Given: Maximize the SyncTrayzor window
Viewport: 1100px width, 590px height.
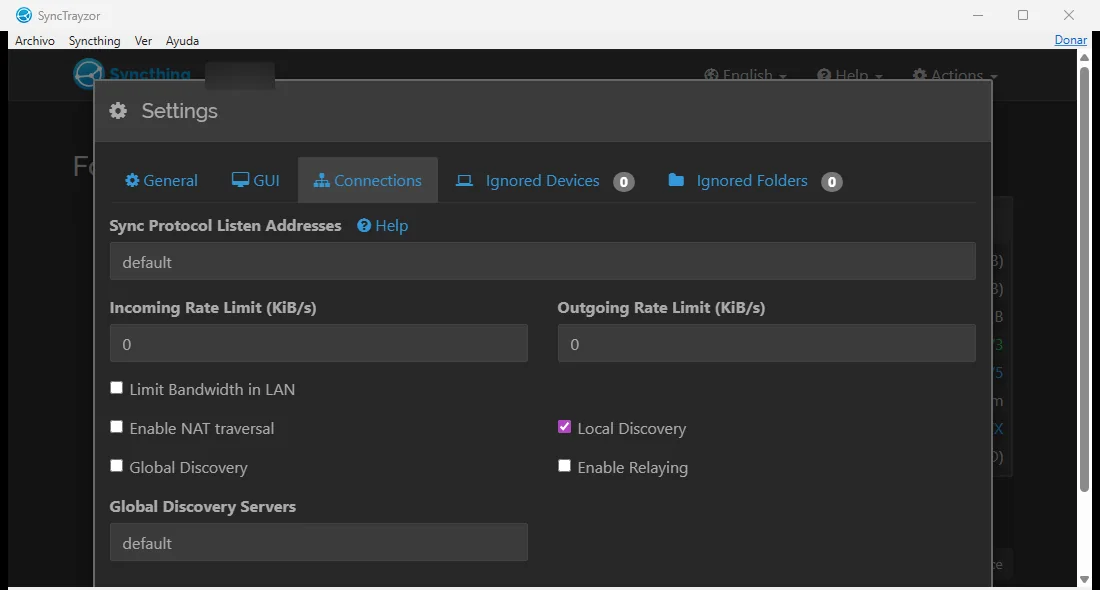Looking at the screenshot, I should point(1023,15).
